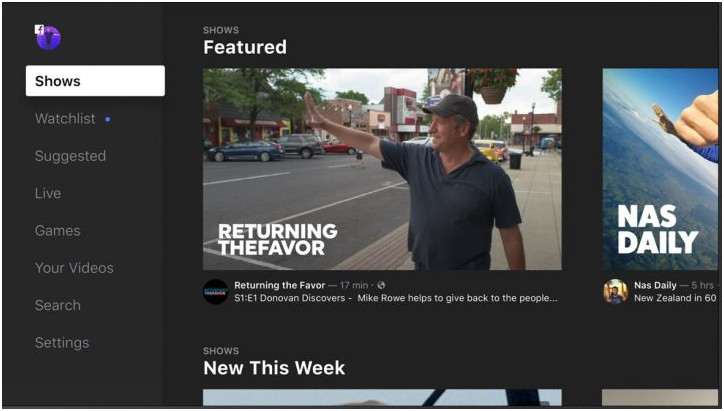724x411 pixels.
Task: Open Settings from the sidebar
Action: pos(62,343)
